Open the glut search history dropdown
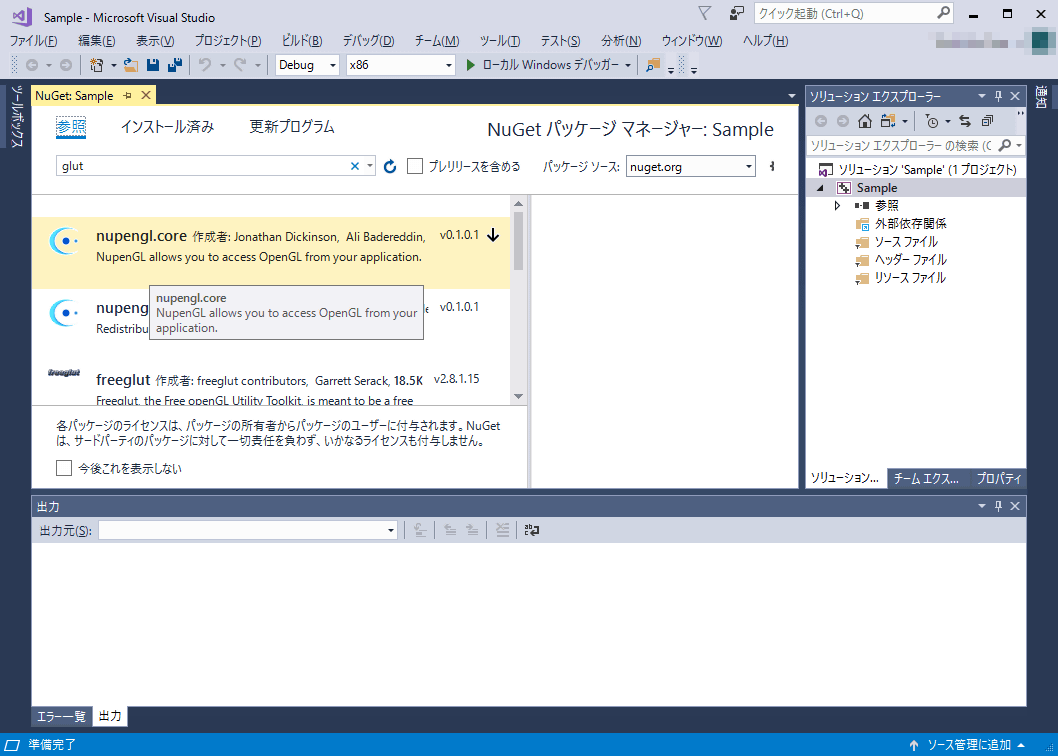 point(370,166)
